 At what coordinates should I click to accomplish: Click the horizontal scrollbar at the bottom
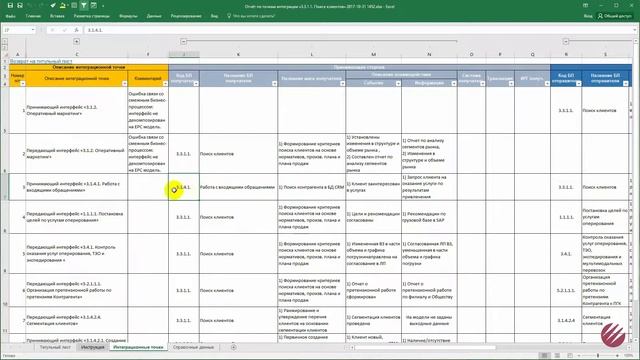(x=426, y=348)
